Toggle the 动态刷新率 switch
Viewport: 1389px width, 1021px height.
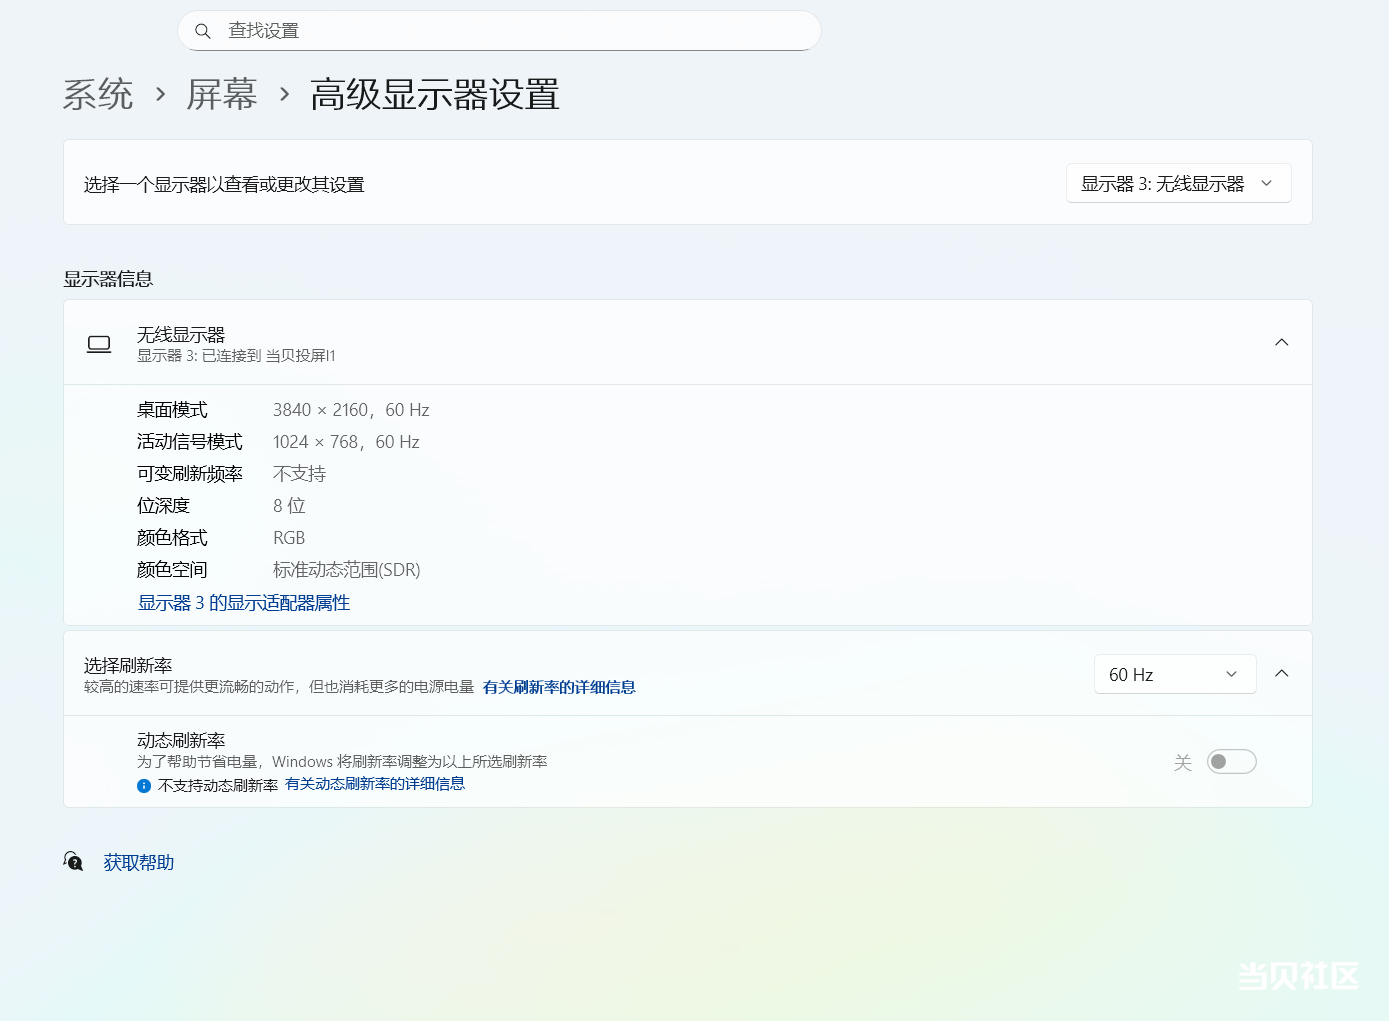click(x=1231, y=762)
